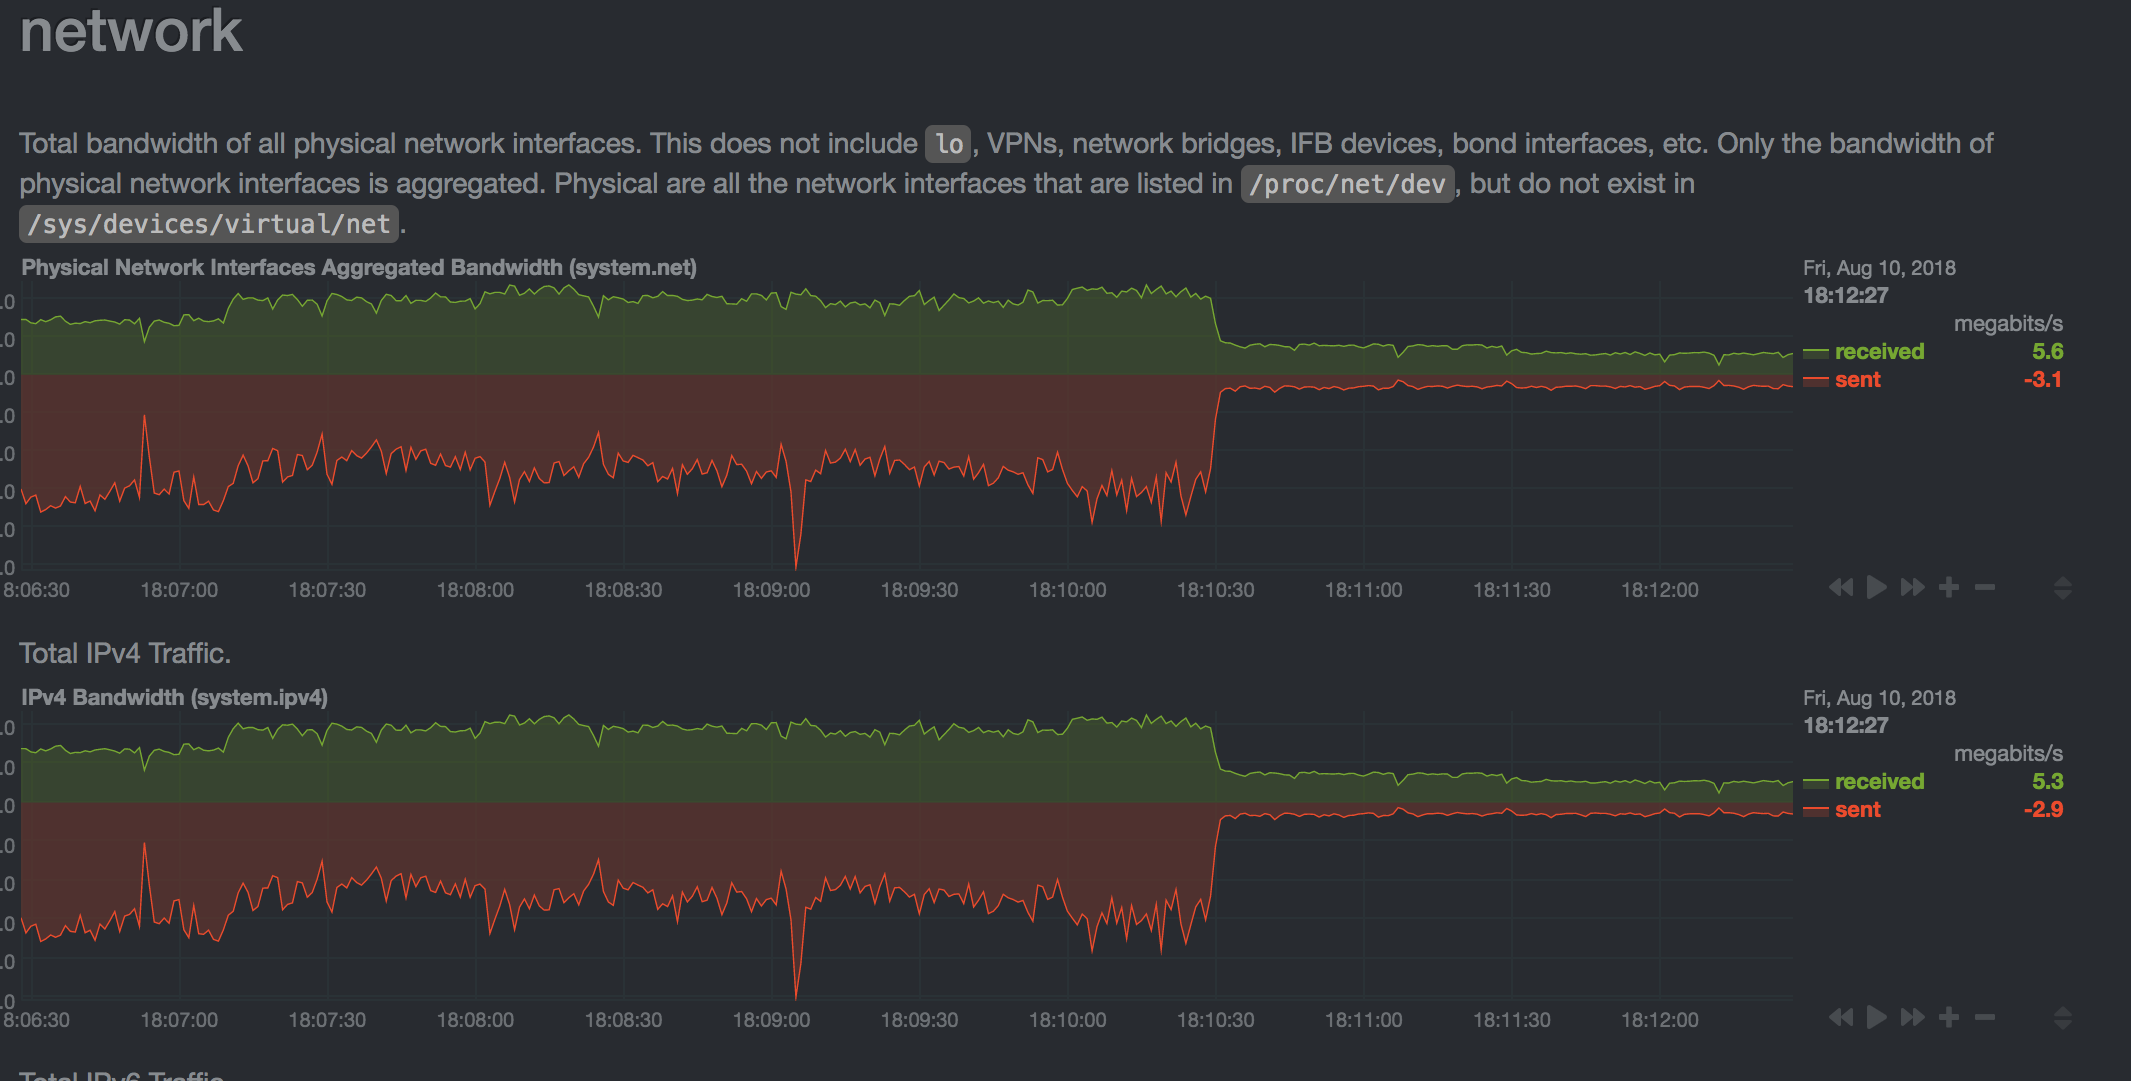Click the 18:08:00 label on IPv4 chart axis
This screenshot has height=1081, width=2131.
tap(475, 1020)
